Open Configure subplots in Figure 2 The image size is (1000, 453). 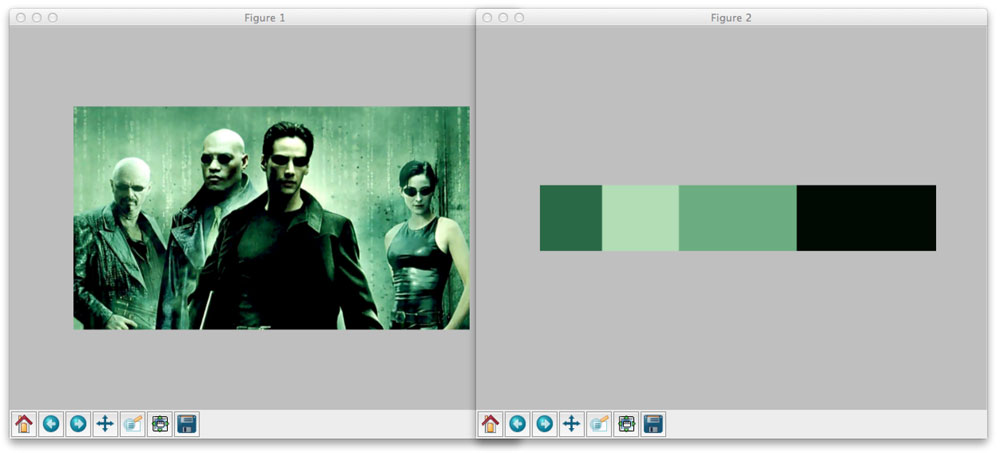626,424
